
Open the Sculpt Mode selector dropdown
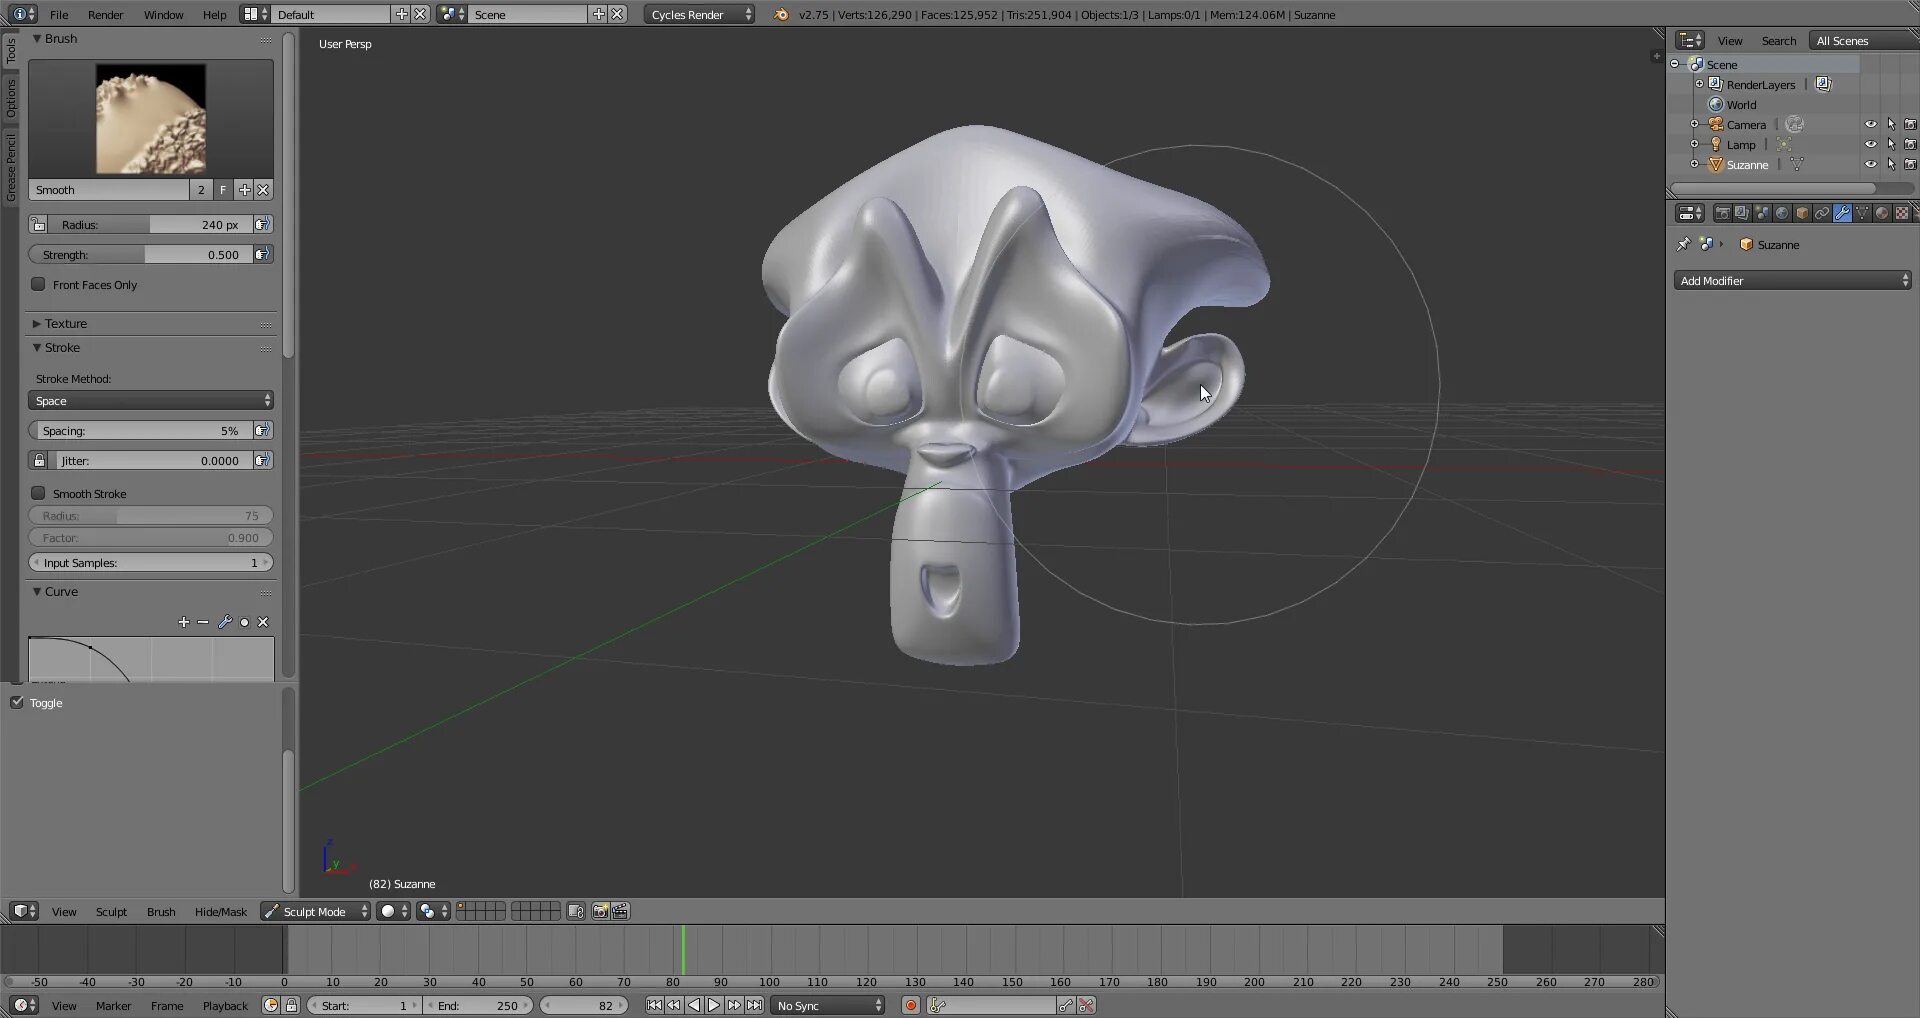[315, 911]
